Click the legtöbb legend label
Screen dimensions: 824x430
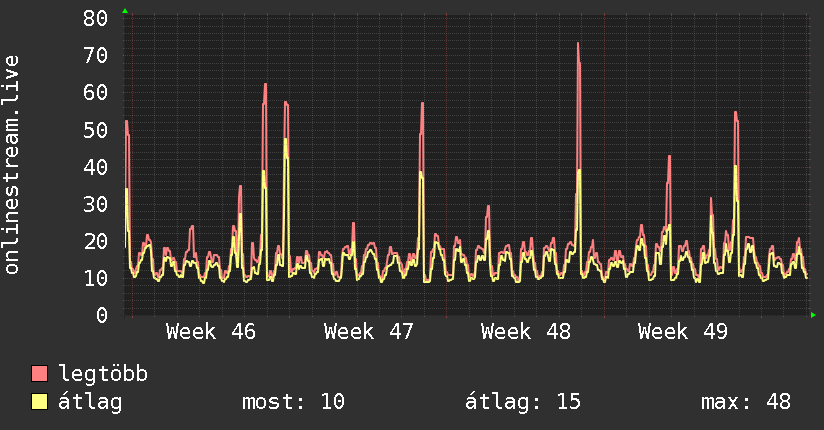click(x=103, y=374)
